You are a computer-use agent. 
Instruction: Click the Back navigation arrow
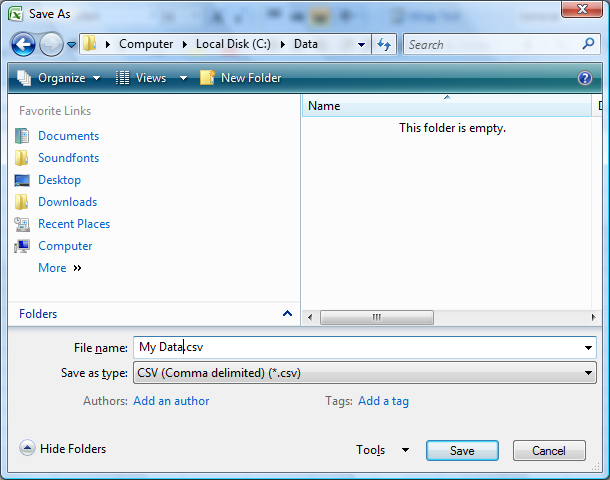tap(23, 44)
